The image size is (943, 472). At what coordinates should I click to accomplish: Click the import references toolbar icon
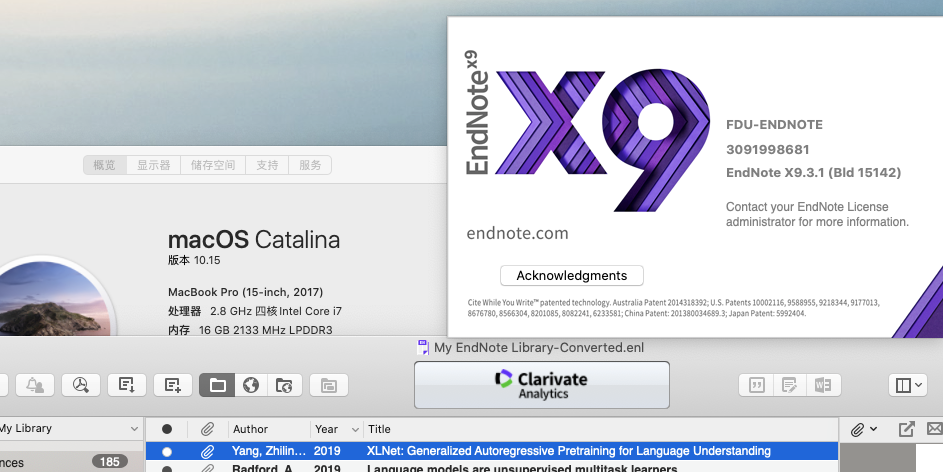pyautogui.click(x=127, y=385)
